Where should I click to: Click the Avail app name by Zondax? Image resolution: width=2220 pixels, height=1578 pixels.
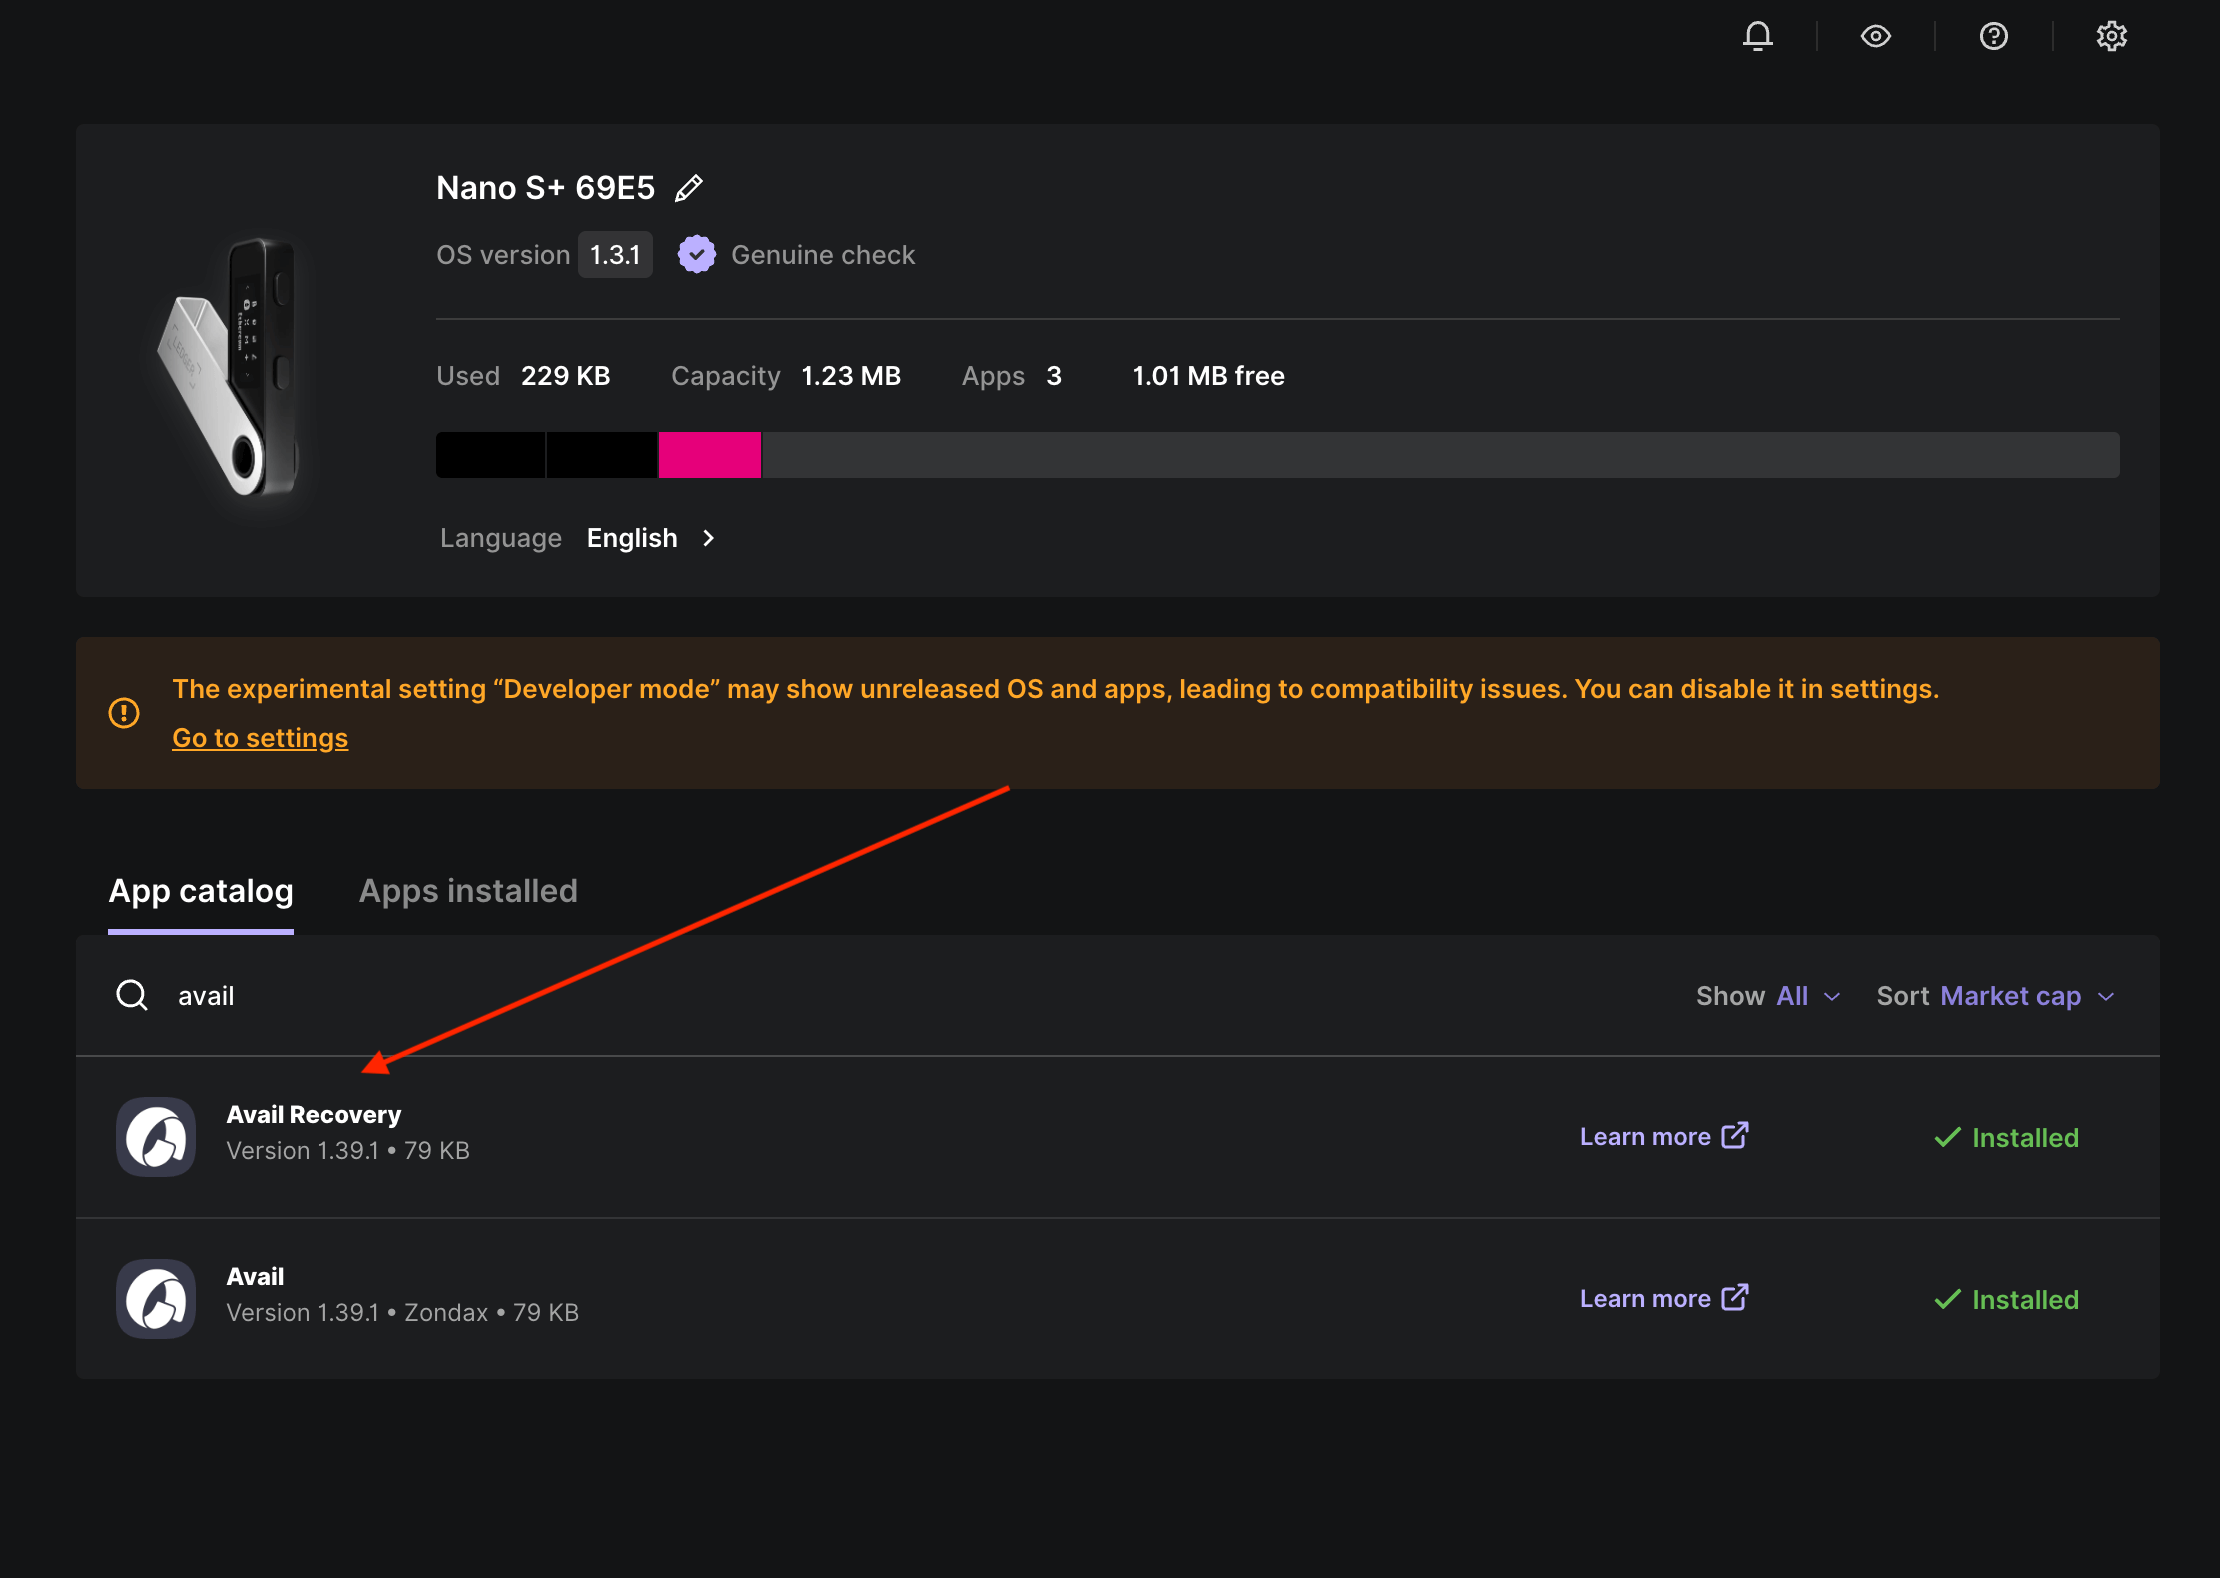coord(256,1276)
